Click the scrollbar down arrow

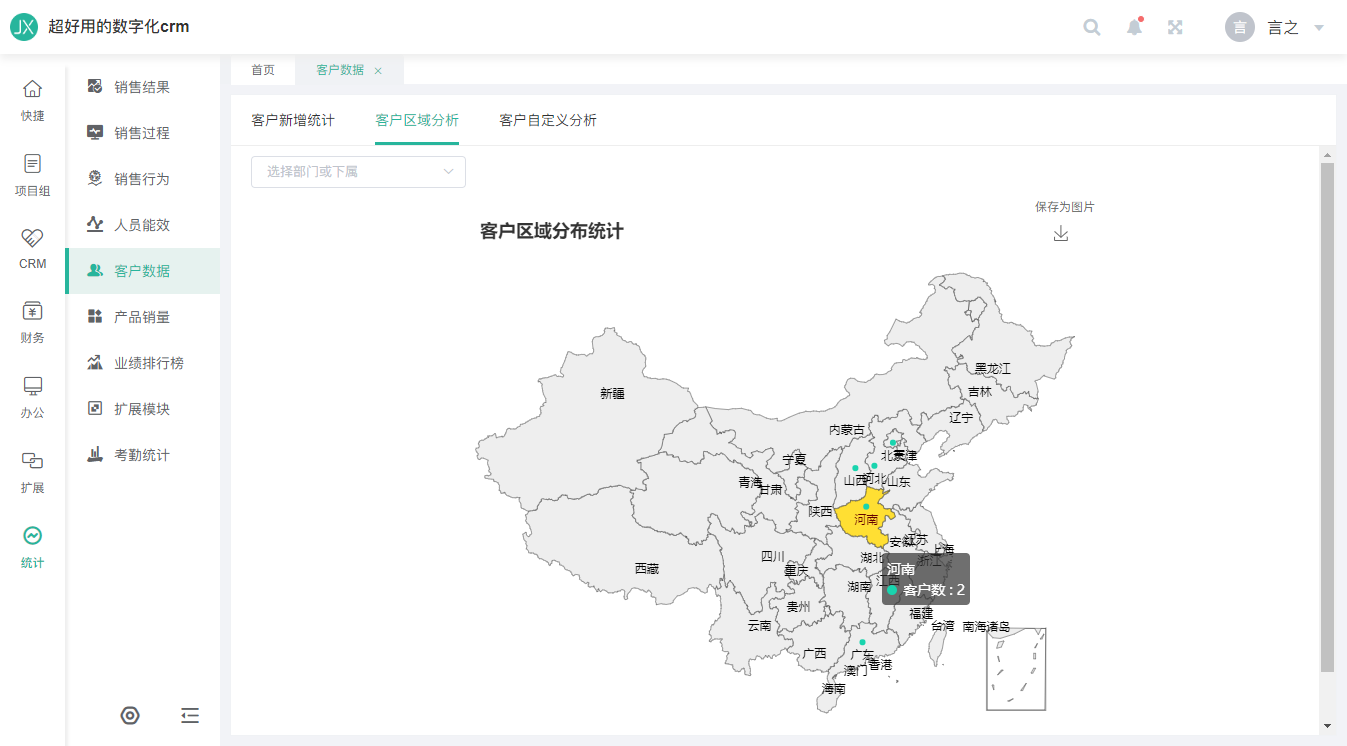point(1327,726)
